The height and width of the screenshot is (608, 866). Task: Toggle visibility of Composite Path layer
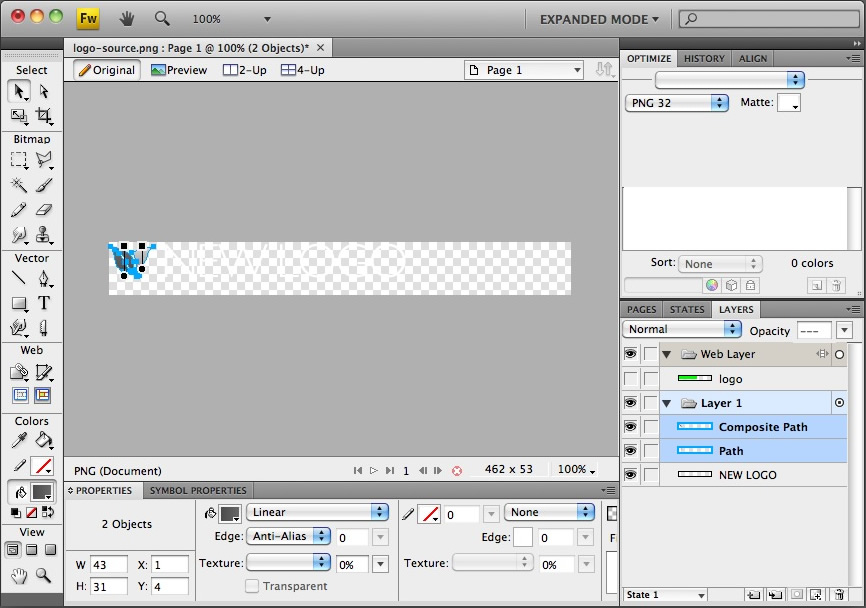coord(630,427)
